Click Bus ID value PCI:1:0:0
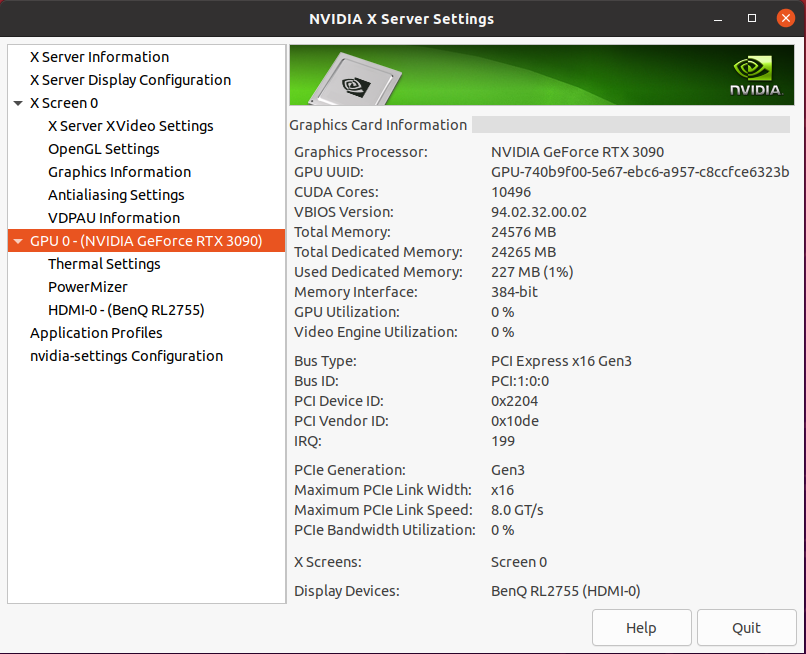This screenshot has width=806, height=654. (520, 382)
